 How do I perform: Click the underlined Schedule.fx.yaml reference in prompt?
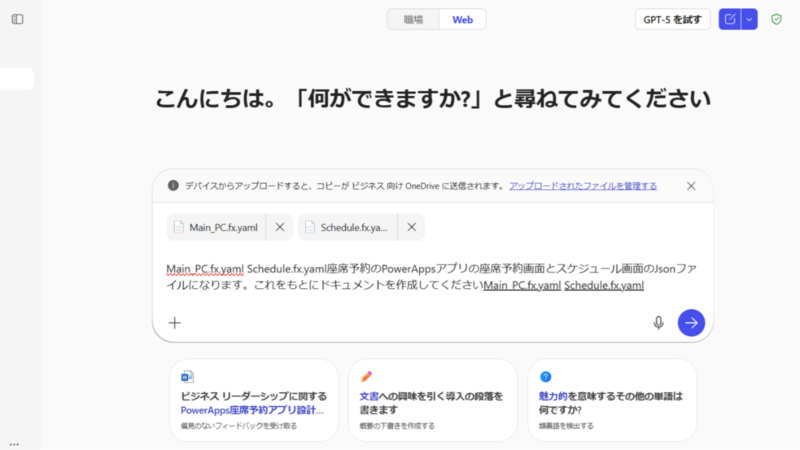[604, 285]
